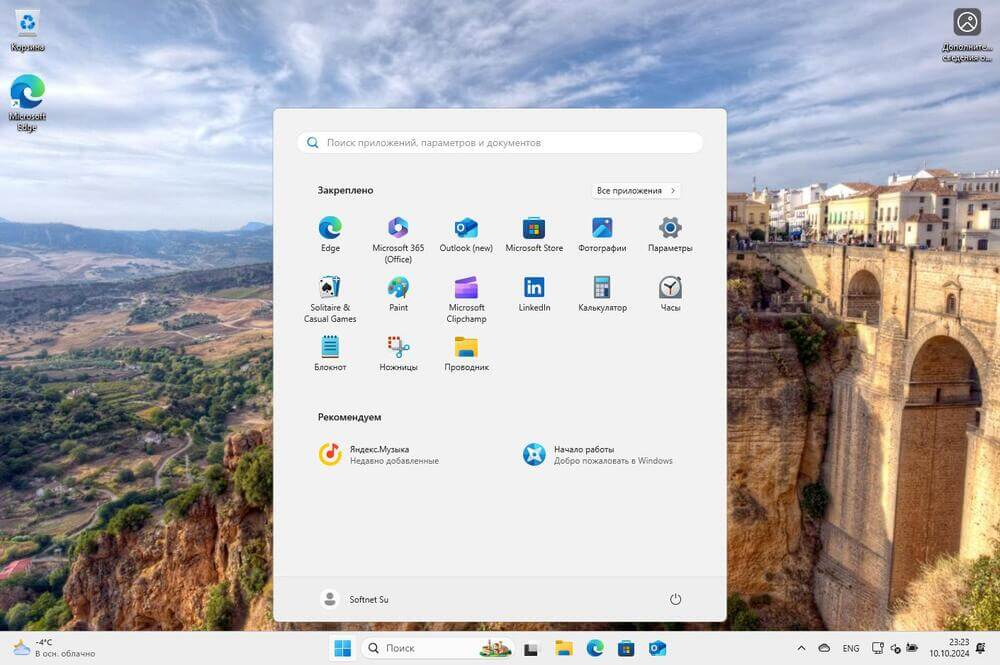Viewport: 1000px width, 665px height.
Task: Click the power button in Start menu
Action: click(675, 599)
